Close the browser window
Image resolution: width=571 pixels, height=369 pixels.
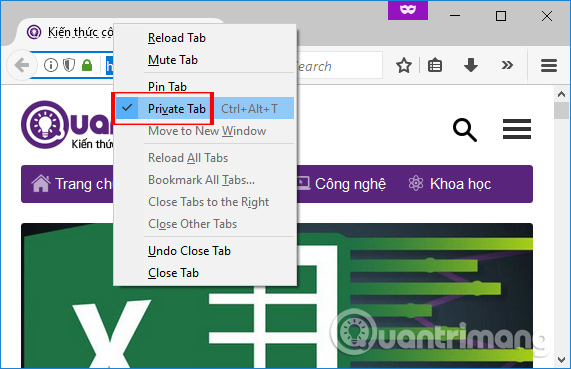(x=547, y=16)
